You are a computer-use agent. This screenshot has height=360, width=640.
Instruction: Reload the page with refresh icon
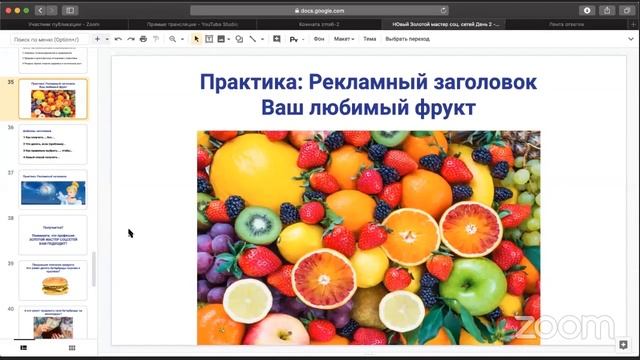[x=443, y=11]
